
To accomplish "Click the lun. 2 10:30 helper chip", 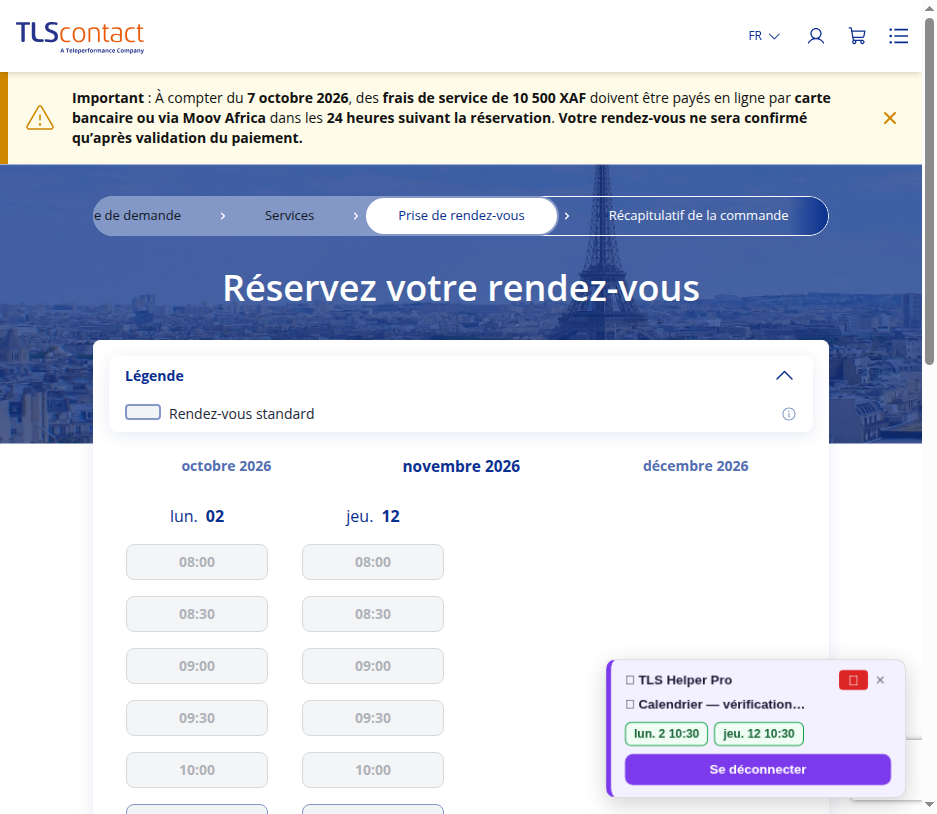I will click(x=666, y=734).
